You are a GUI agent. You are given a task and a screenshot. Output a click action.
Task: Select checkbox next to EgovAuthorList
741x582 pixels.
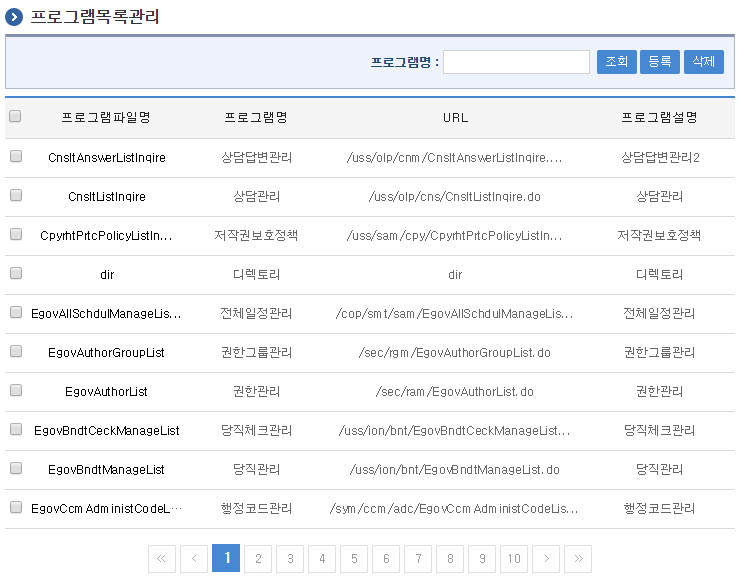(15, 391)
